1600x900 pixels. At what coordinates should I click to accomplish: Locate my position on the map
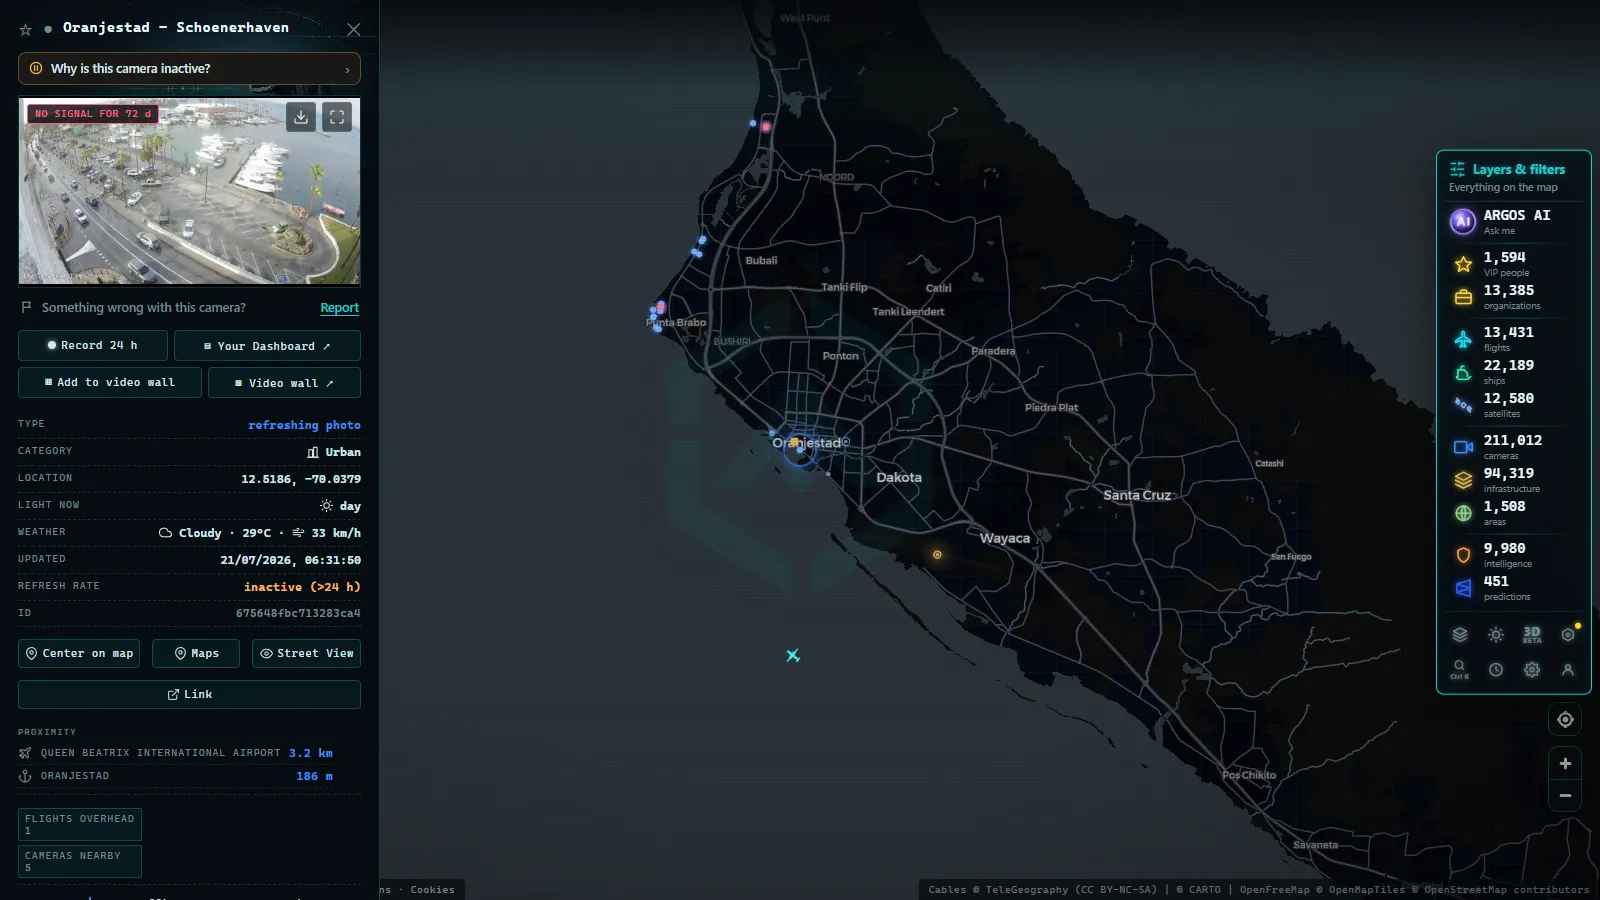click(x=1565, y=719)
